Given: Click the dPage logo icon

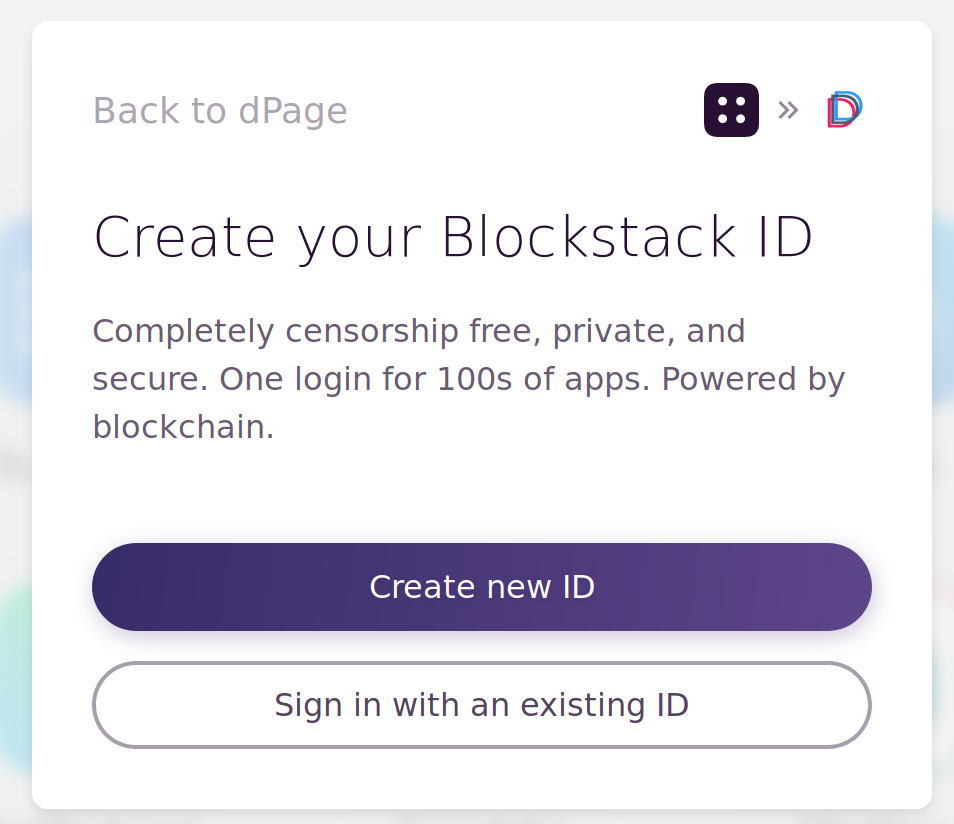Looking at the screenshot, I should click(844, 110).
